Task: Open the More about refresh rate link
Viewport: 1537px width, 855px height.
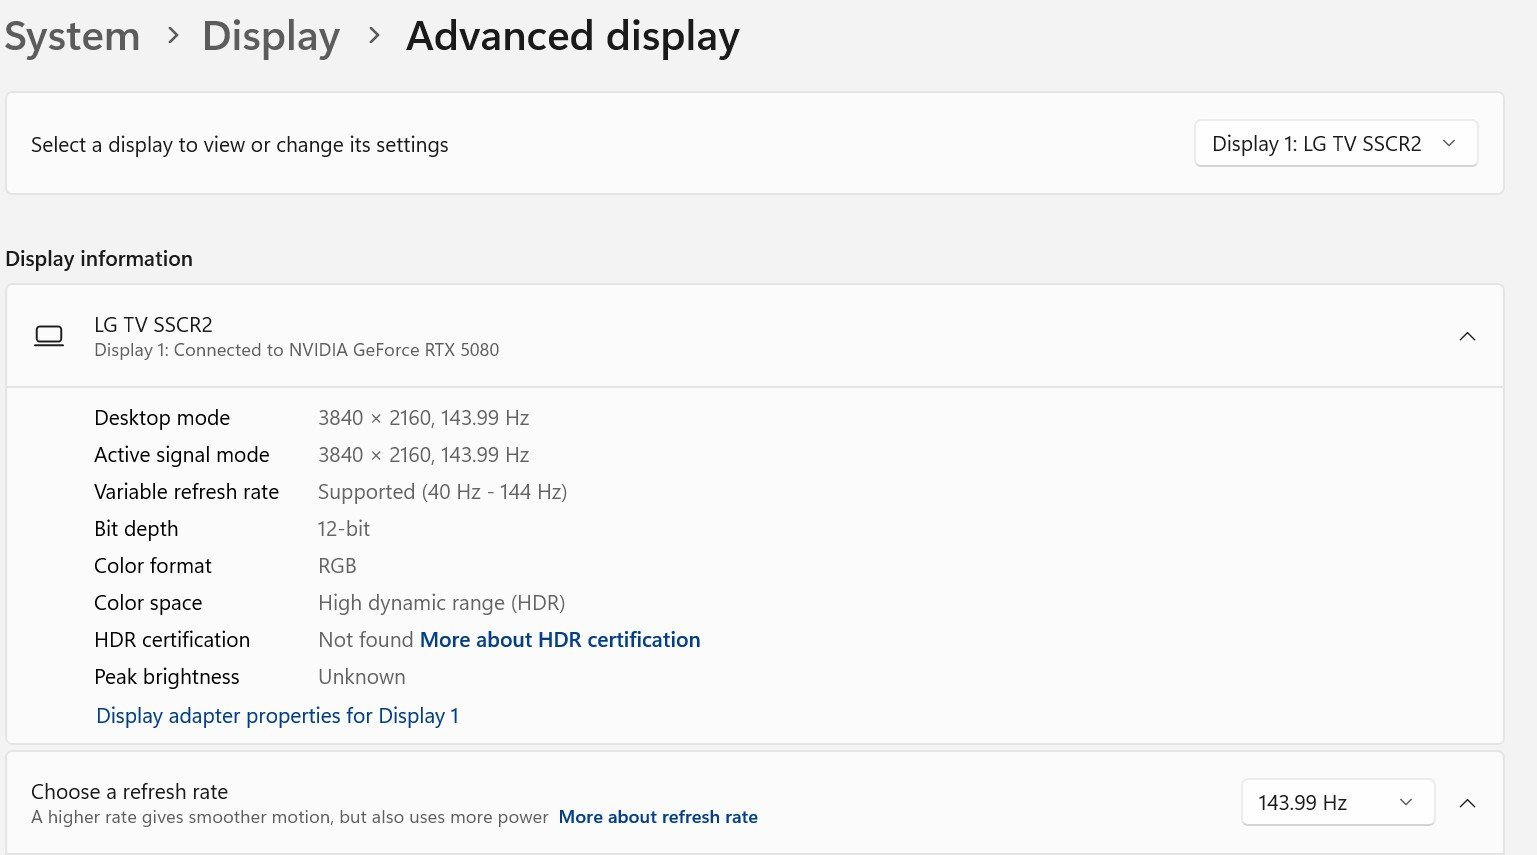Action: [x=657, y=817]
